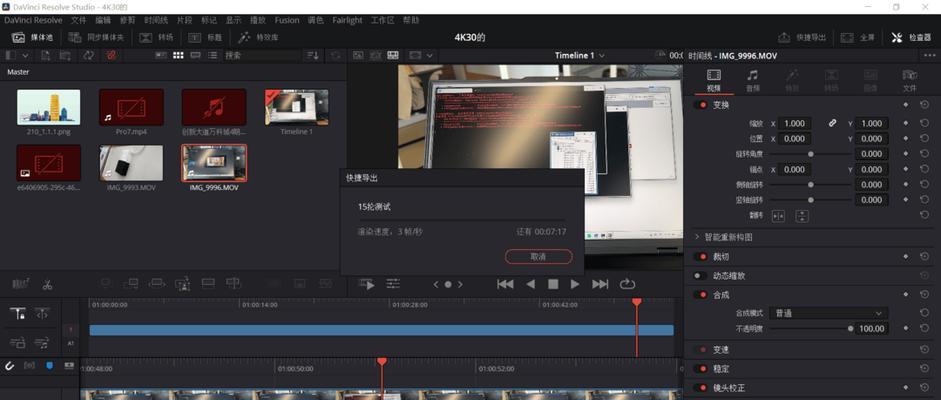Enable the 动态缩放 (Dynamic Zoom) switch

700,276
